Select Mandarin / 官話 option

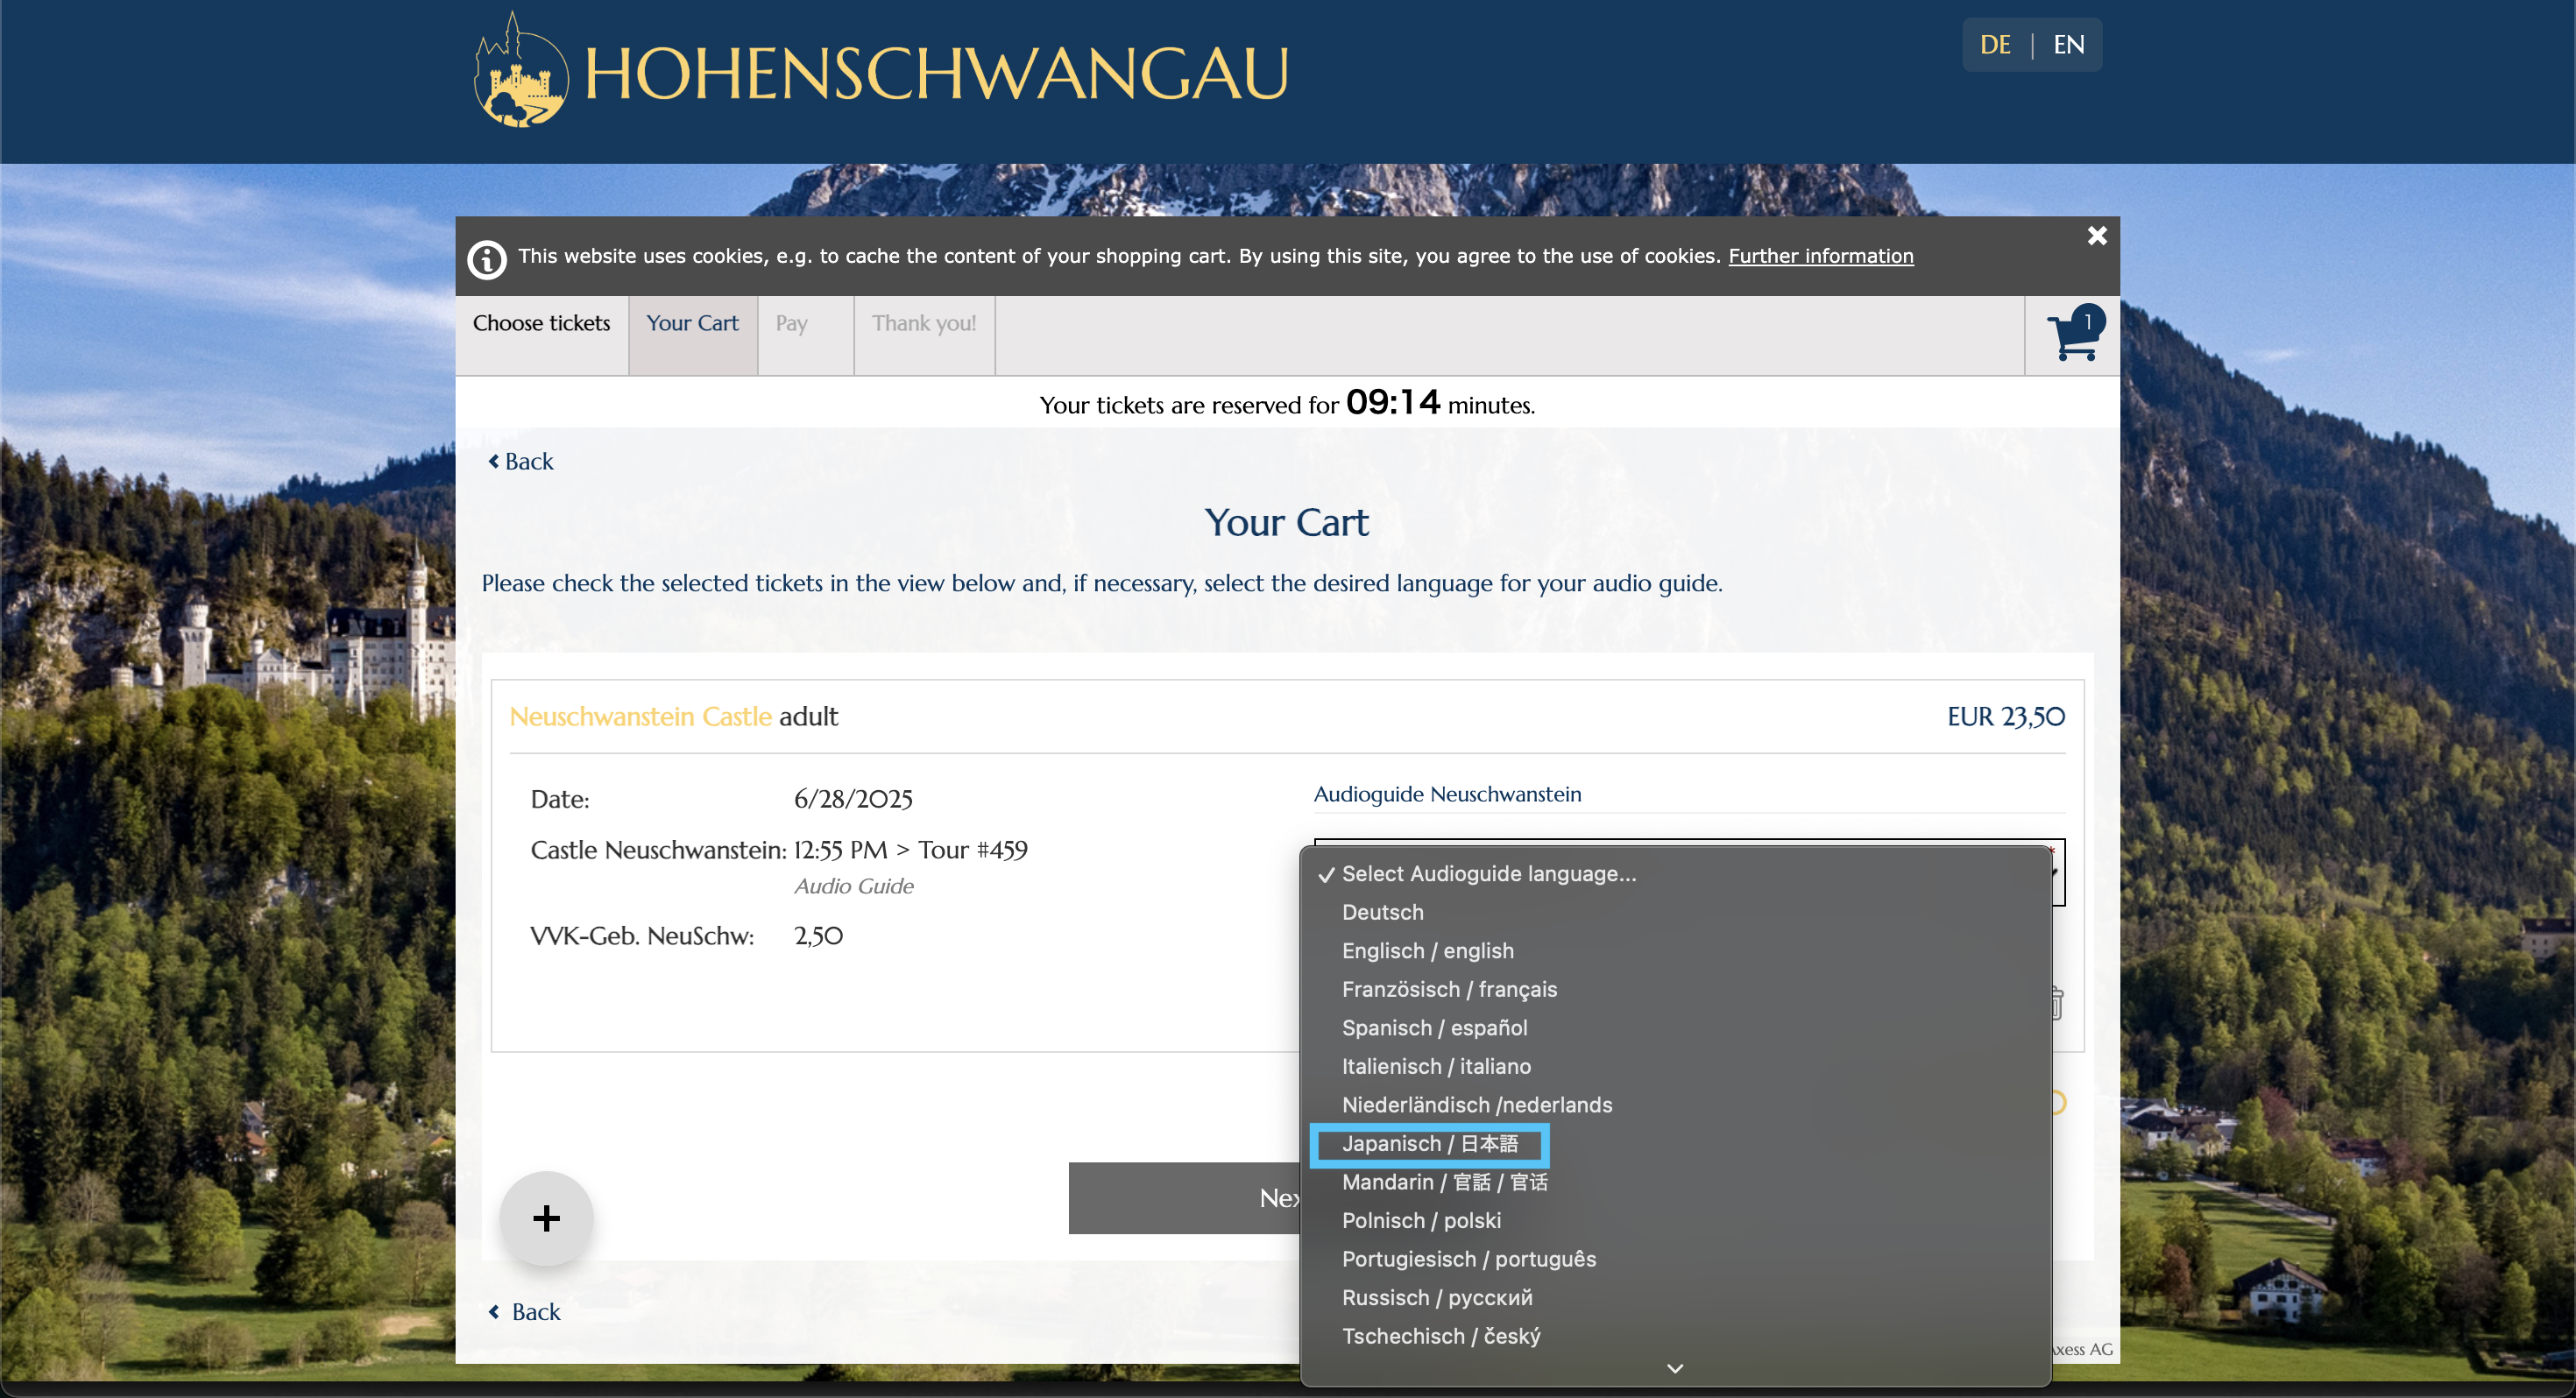pos(1676,1182)
